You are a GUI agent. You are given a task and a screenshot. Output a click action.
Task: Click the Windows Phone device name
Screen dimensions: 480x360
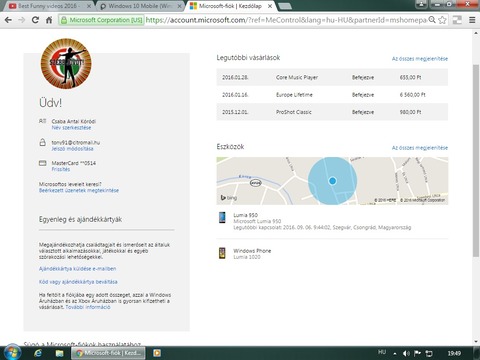(252, 251)
